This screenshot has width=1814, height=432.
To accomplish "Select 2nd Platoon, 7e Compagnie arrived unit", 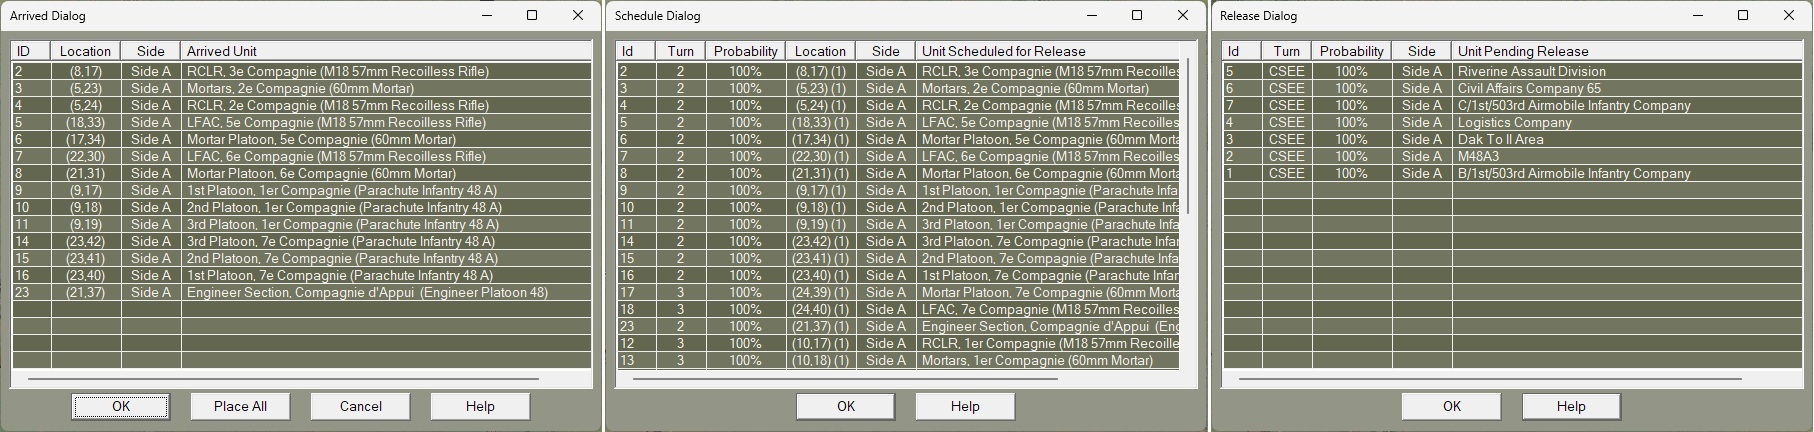I will [x=302, y=258].
